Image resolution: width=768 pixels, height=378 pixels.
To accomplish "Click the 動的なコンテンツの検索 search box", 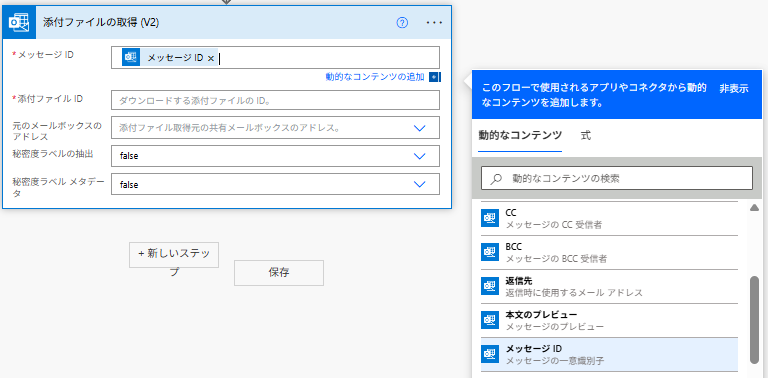I will tap(617, 178).
